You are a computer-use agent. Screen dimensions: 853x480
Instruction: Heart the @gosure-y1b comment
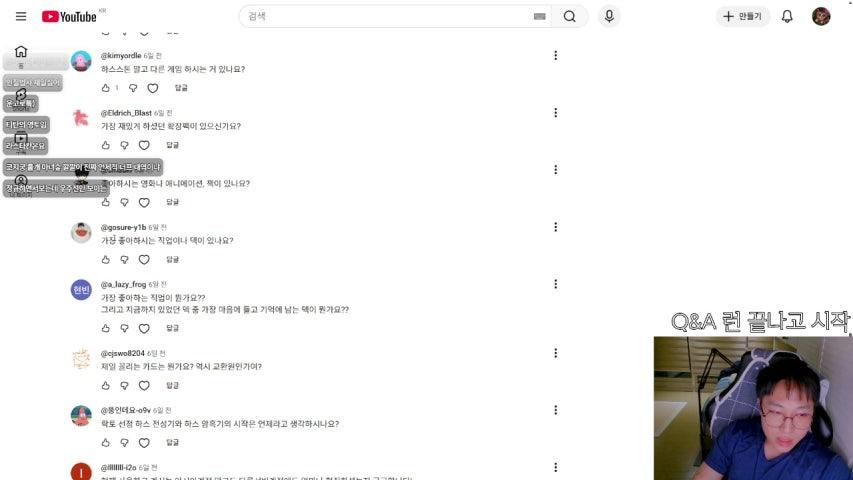(x=144, y=260)
